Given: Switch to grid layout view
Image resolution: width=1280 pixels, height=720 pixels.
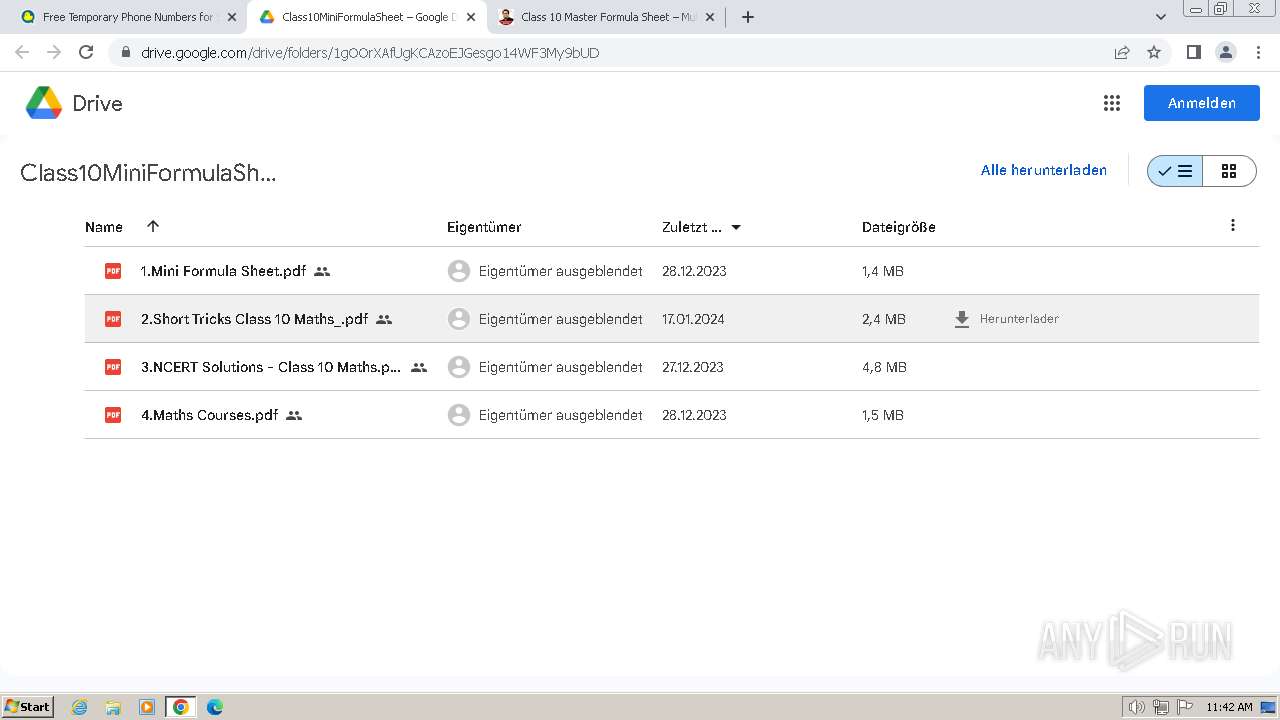Looking at the screenshot, I should click(1229, 171).
